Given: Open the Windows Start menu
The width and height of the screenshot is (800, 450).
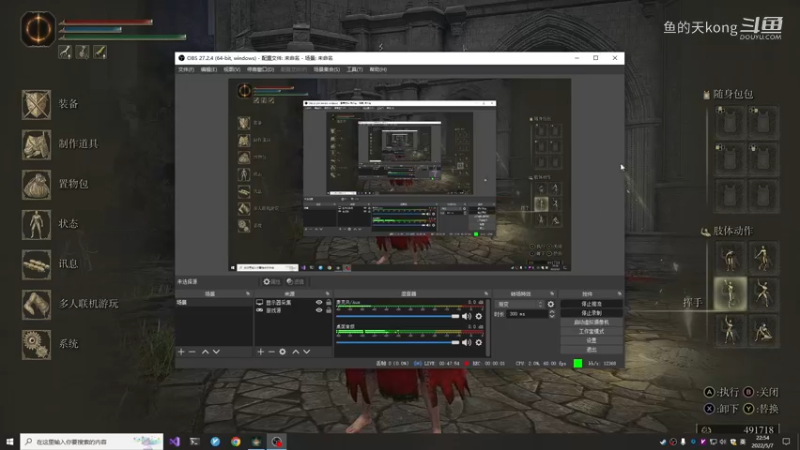Looking at the screenshot, I should [x=10, y=441].
